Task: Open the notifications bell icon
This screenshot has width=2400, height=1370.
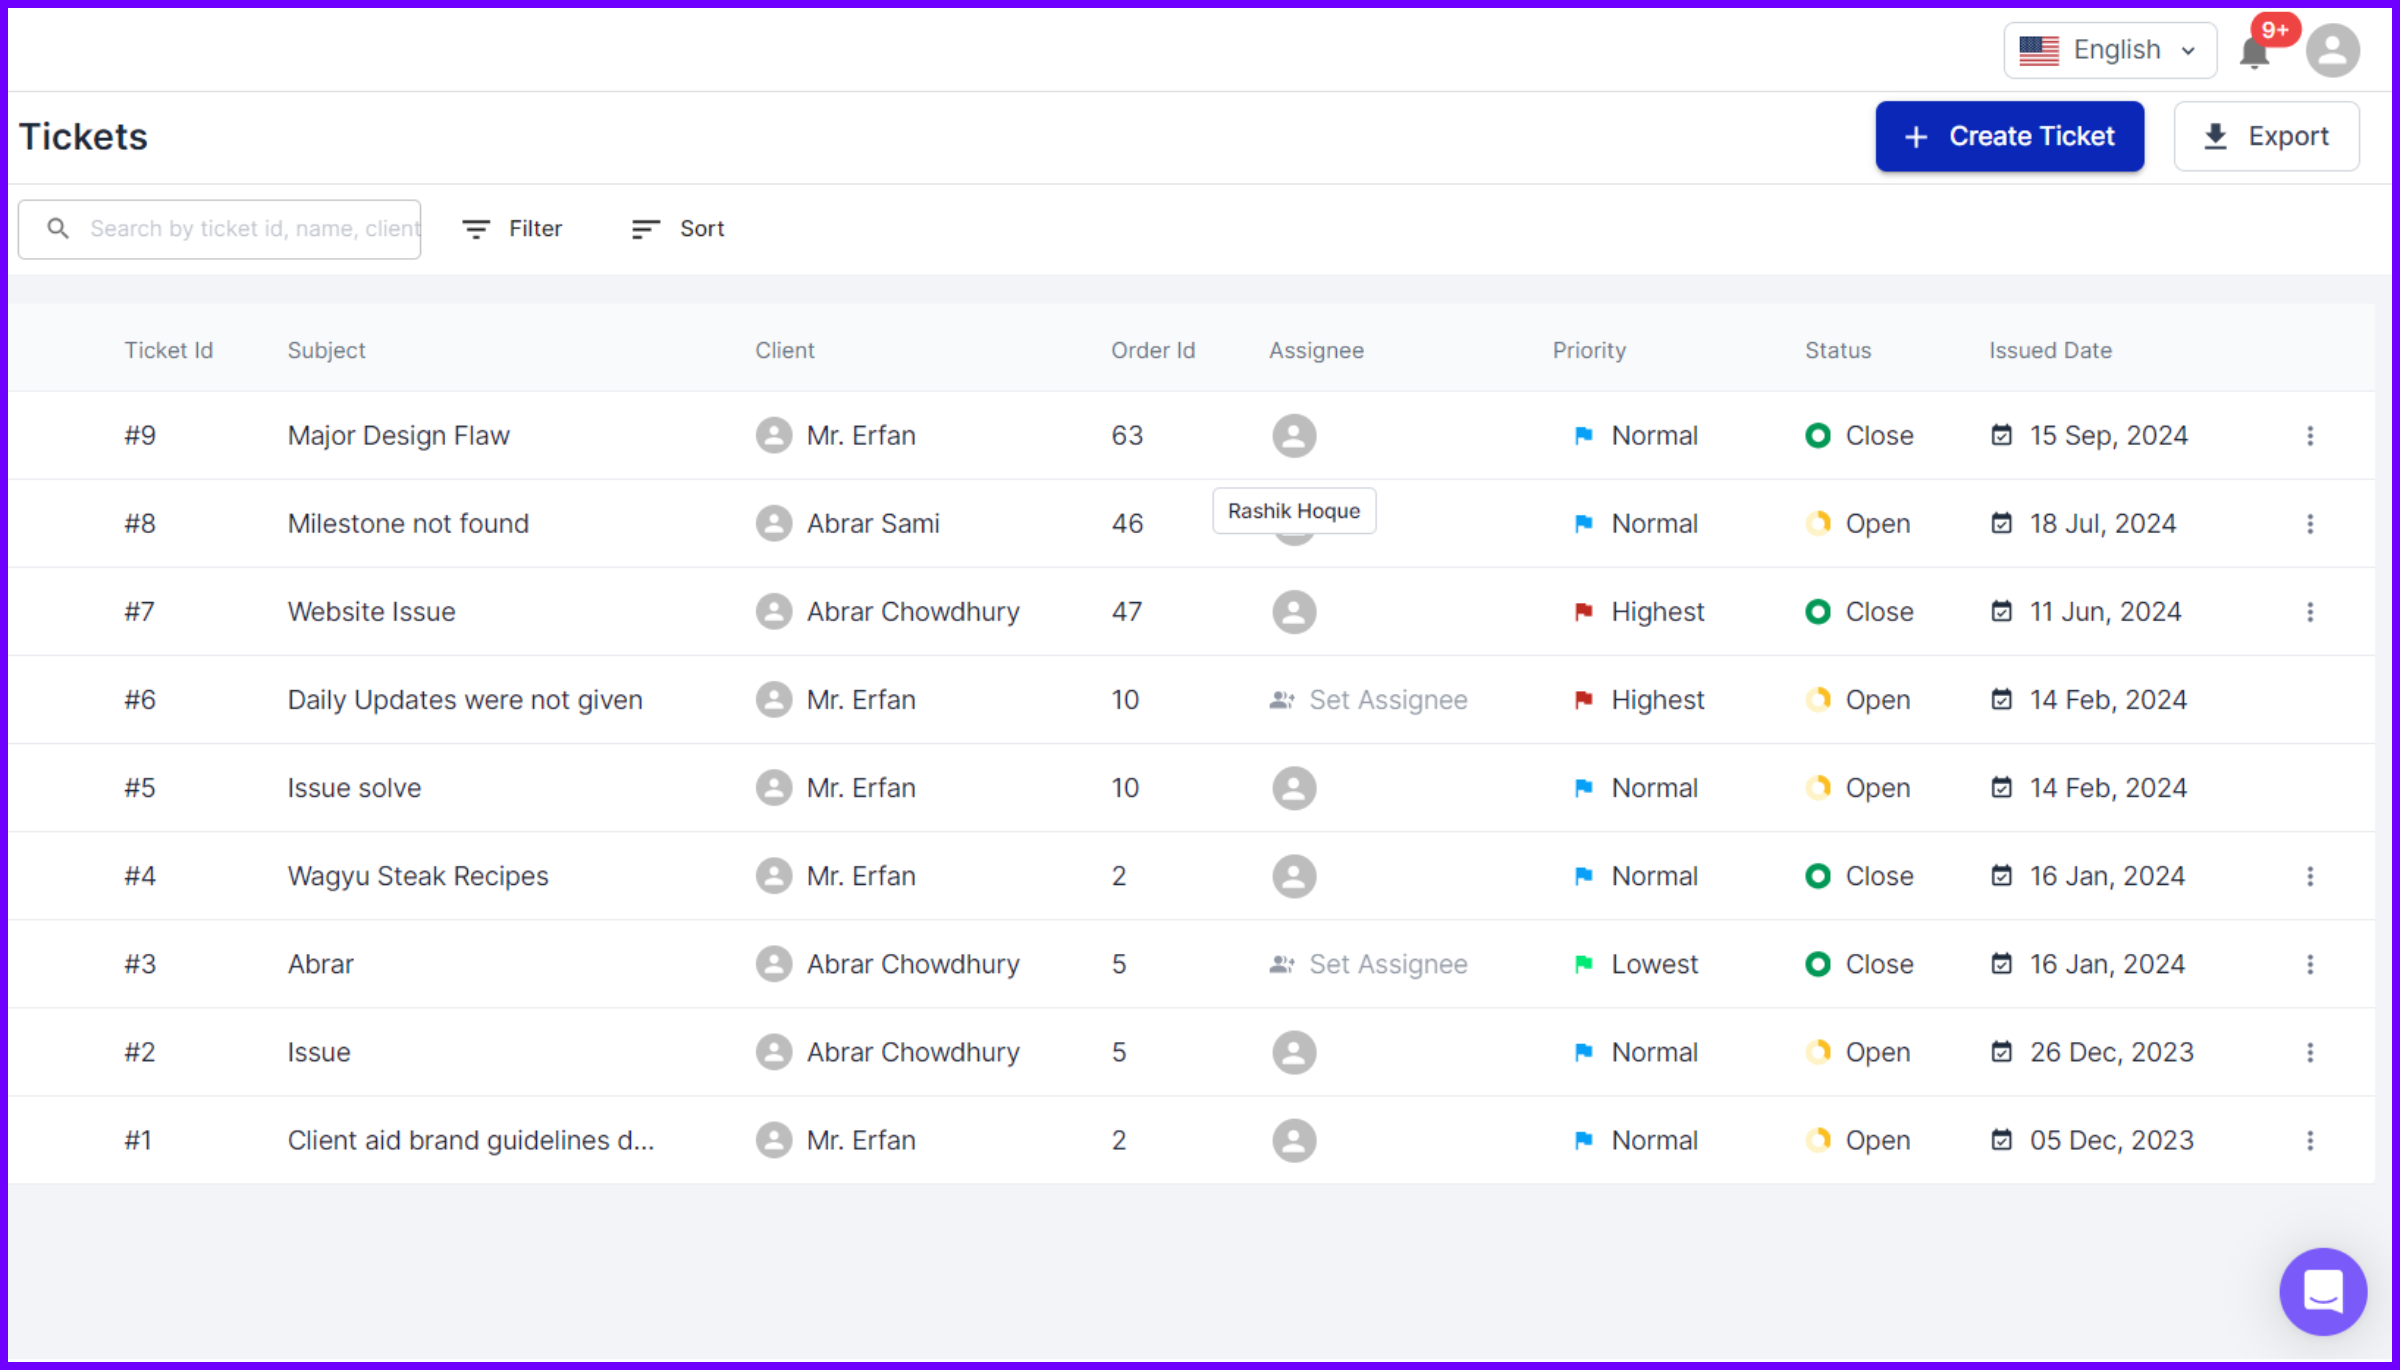Action: [x=2254, y=52]
